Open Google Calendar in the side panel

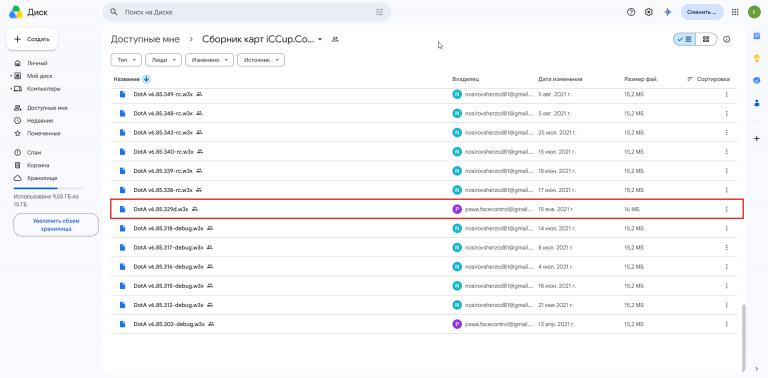pyautogui.click(x=757, y=36)
